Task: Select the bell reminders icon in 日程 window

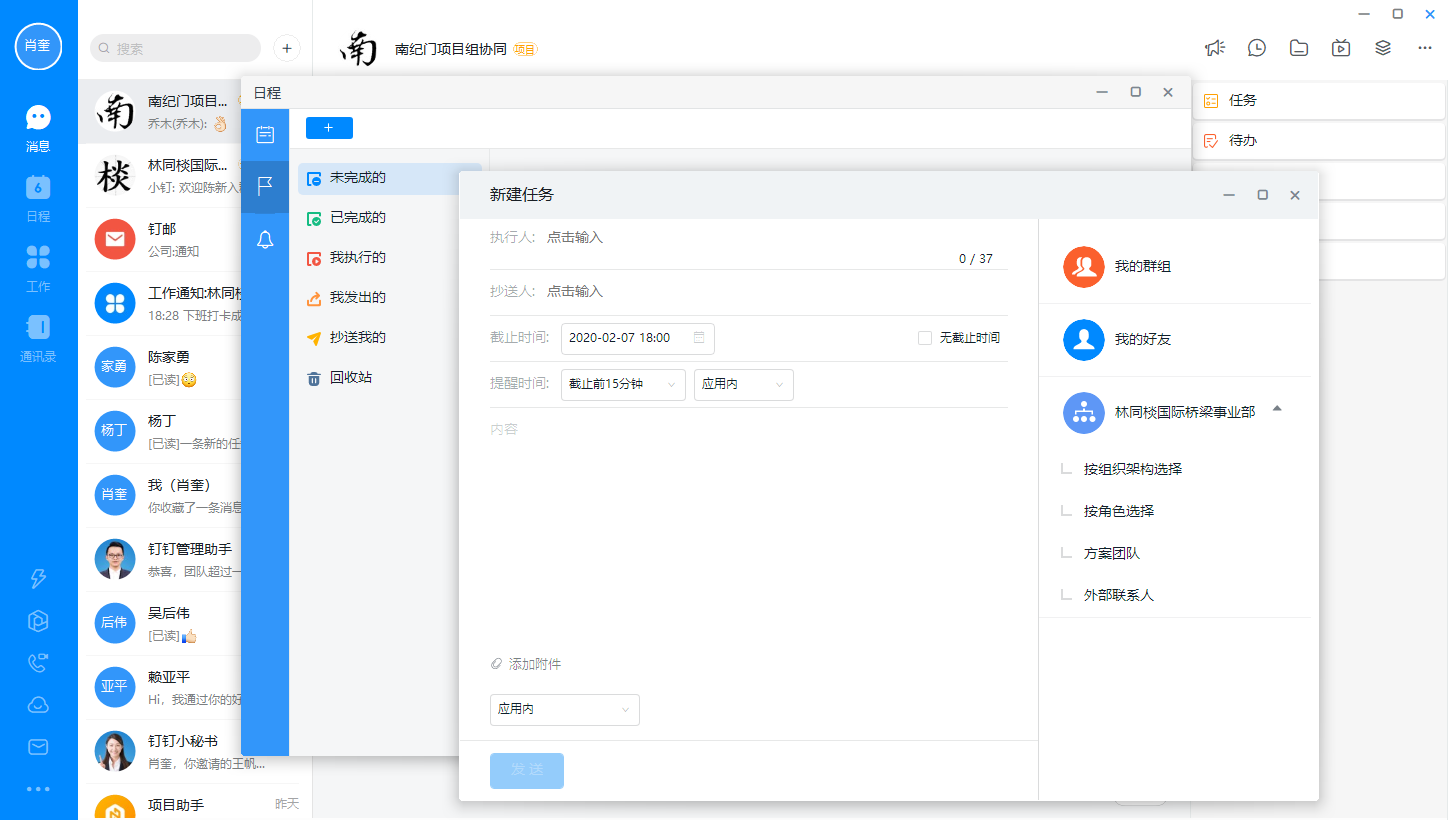Action: [x=265, y=239]
